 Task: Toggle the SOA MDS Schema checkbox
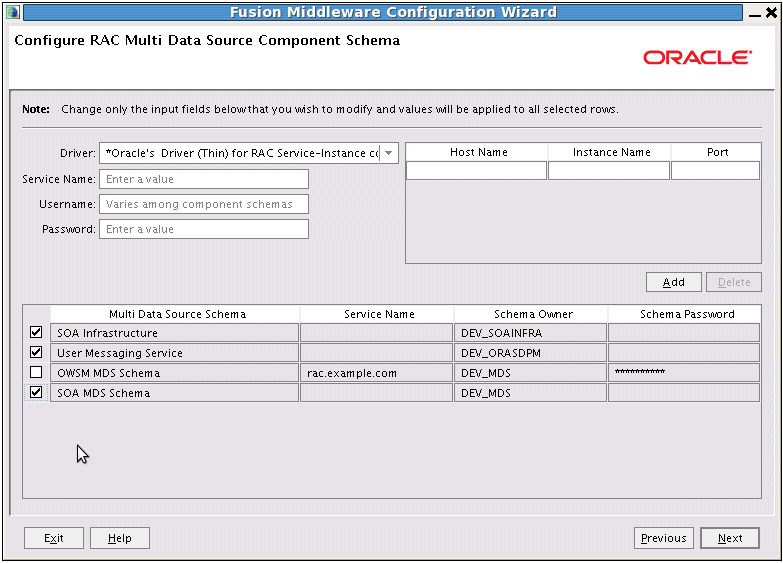click(x=36, y=392)
